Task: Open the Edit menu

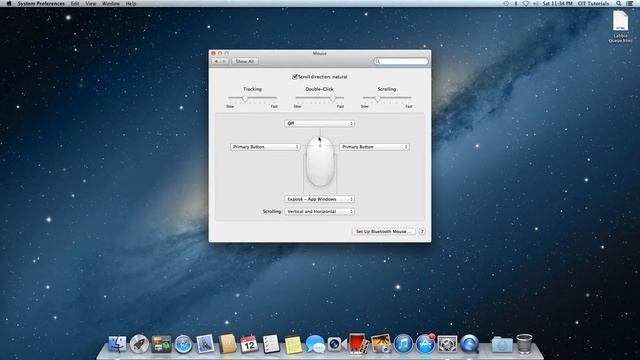Action: [75, 3]
